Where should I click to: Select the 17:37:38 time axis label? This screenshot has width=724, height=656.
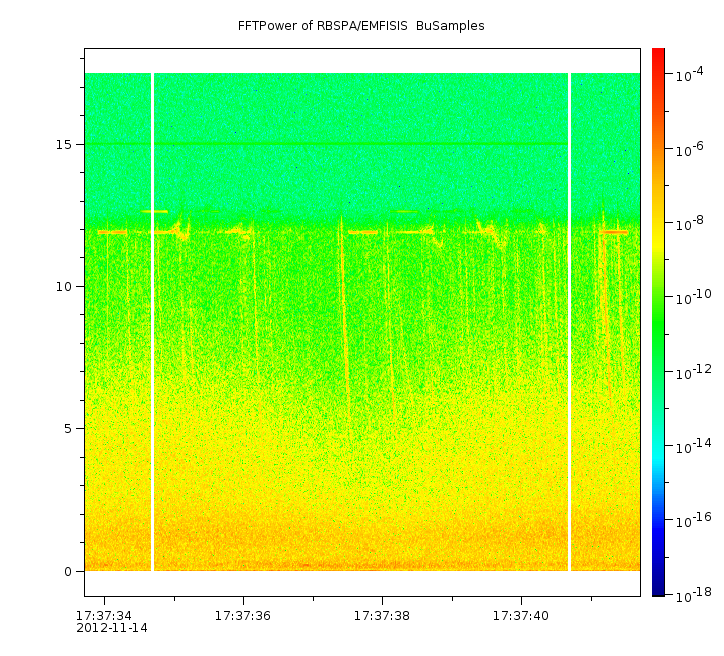coord(382,615)
